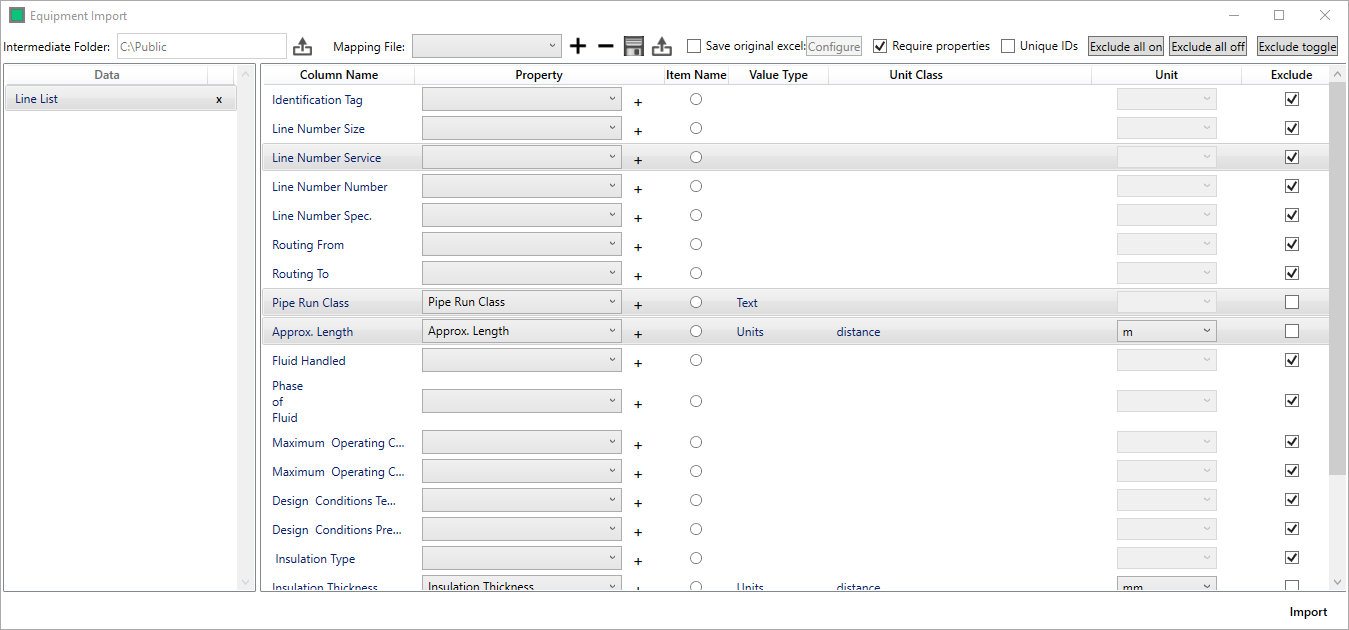Remove Line List with its x icon
This screenshot has width=1349, height=630.
coord(219,100)
